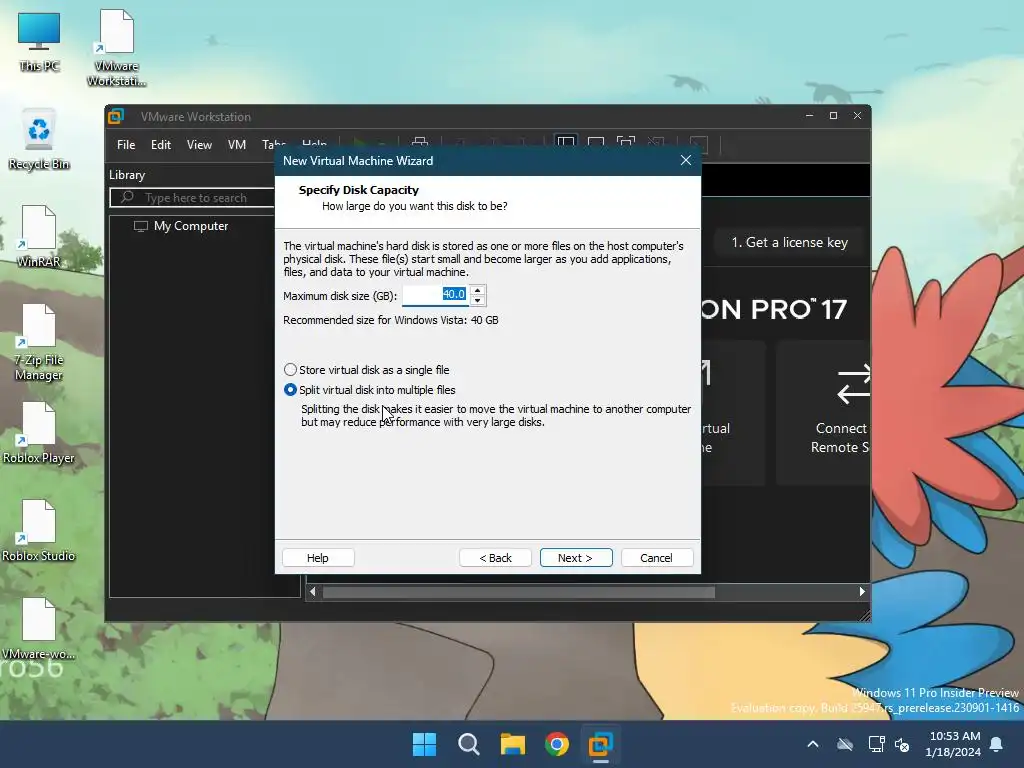The height and width of the screenshot is (768, 1024).
Task: Open the File menu
Action: pos(126,145)
